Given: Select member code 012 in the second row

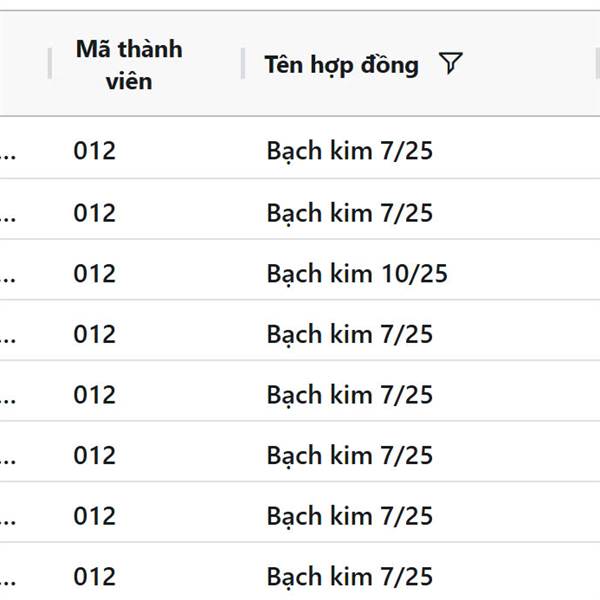Looking at the screenshot, I should (95, 213).
